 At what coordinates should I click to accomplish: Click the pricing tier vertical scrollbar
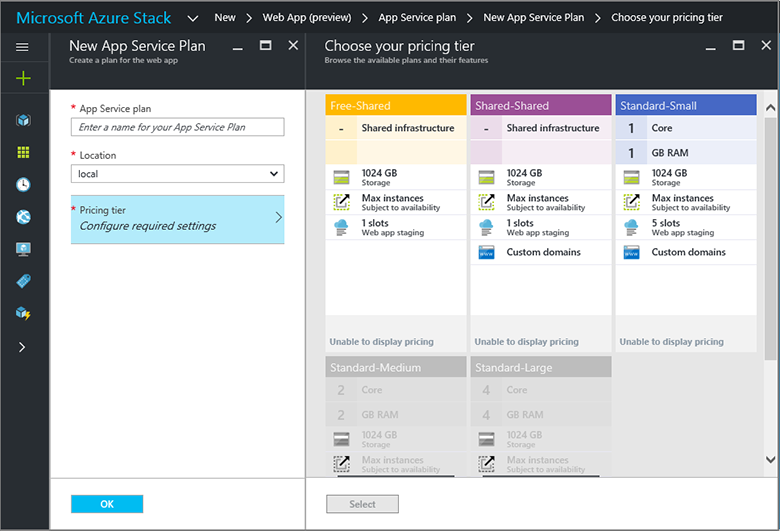(770, 230)
